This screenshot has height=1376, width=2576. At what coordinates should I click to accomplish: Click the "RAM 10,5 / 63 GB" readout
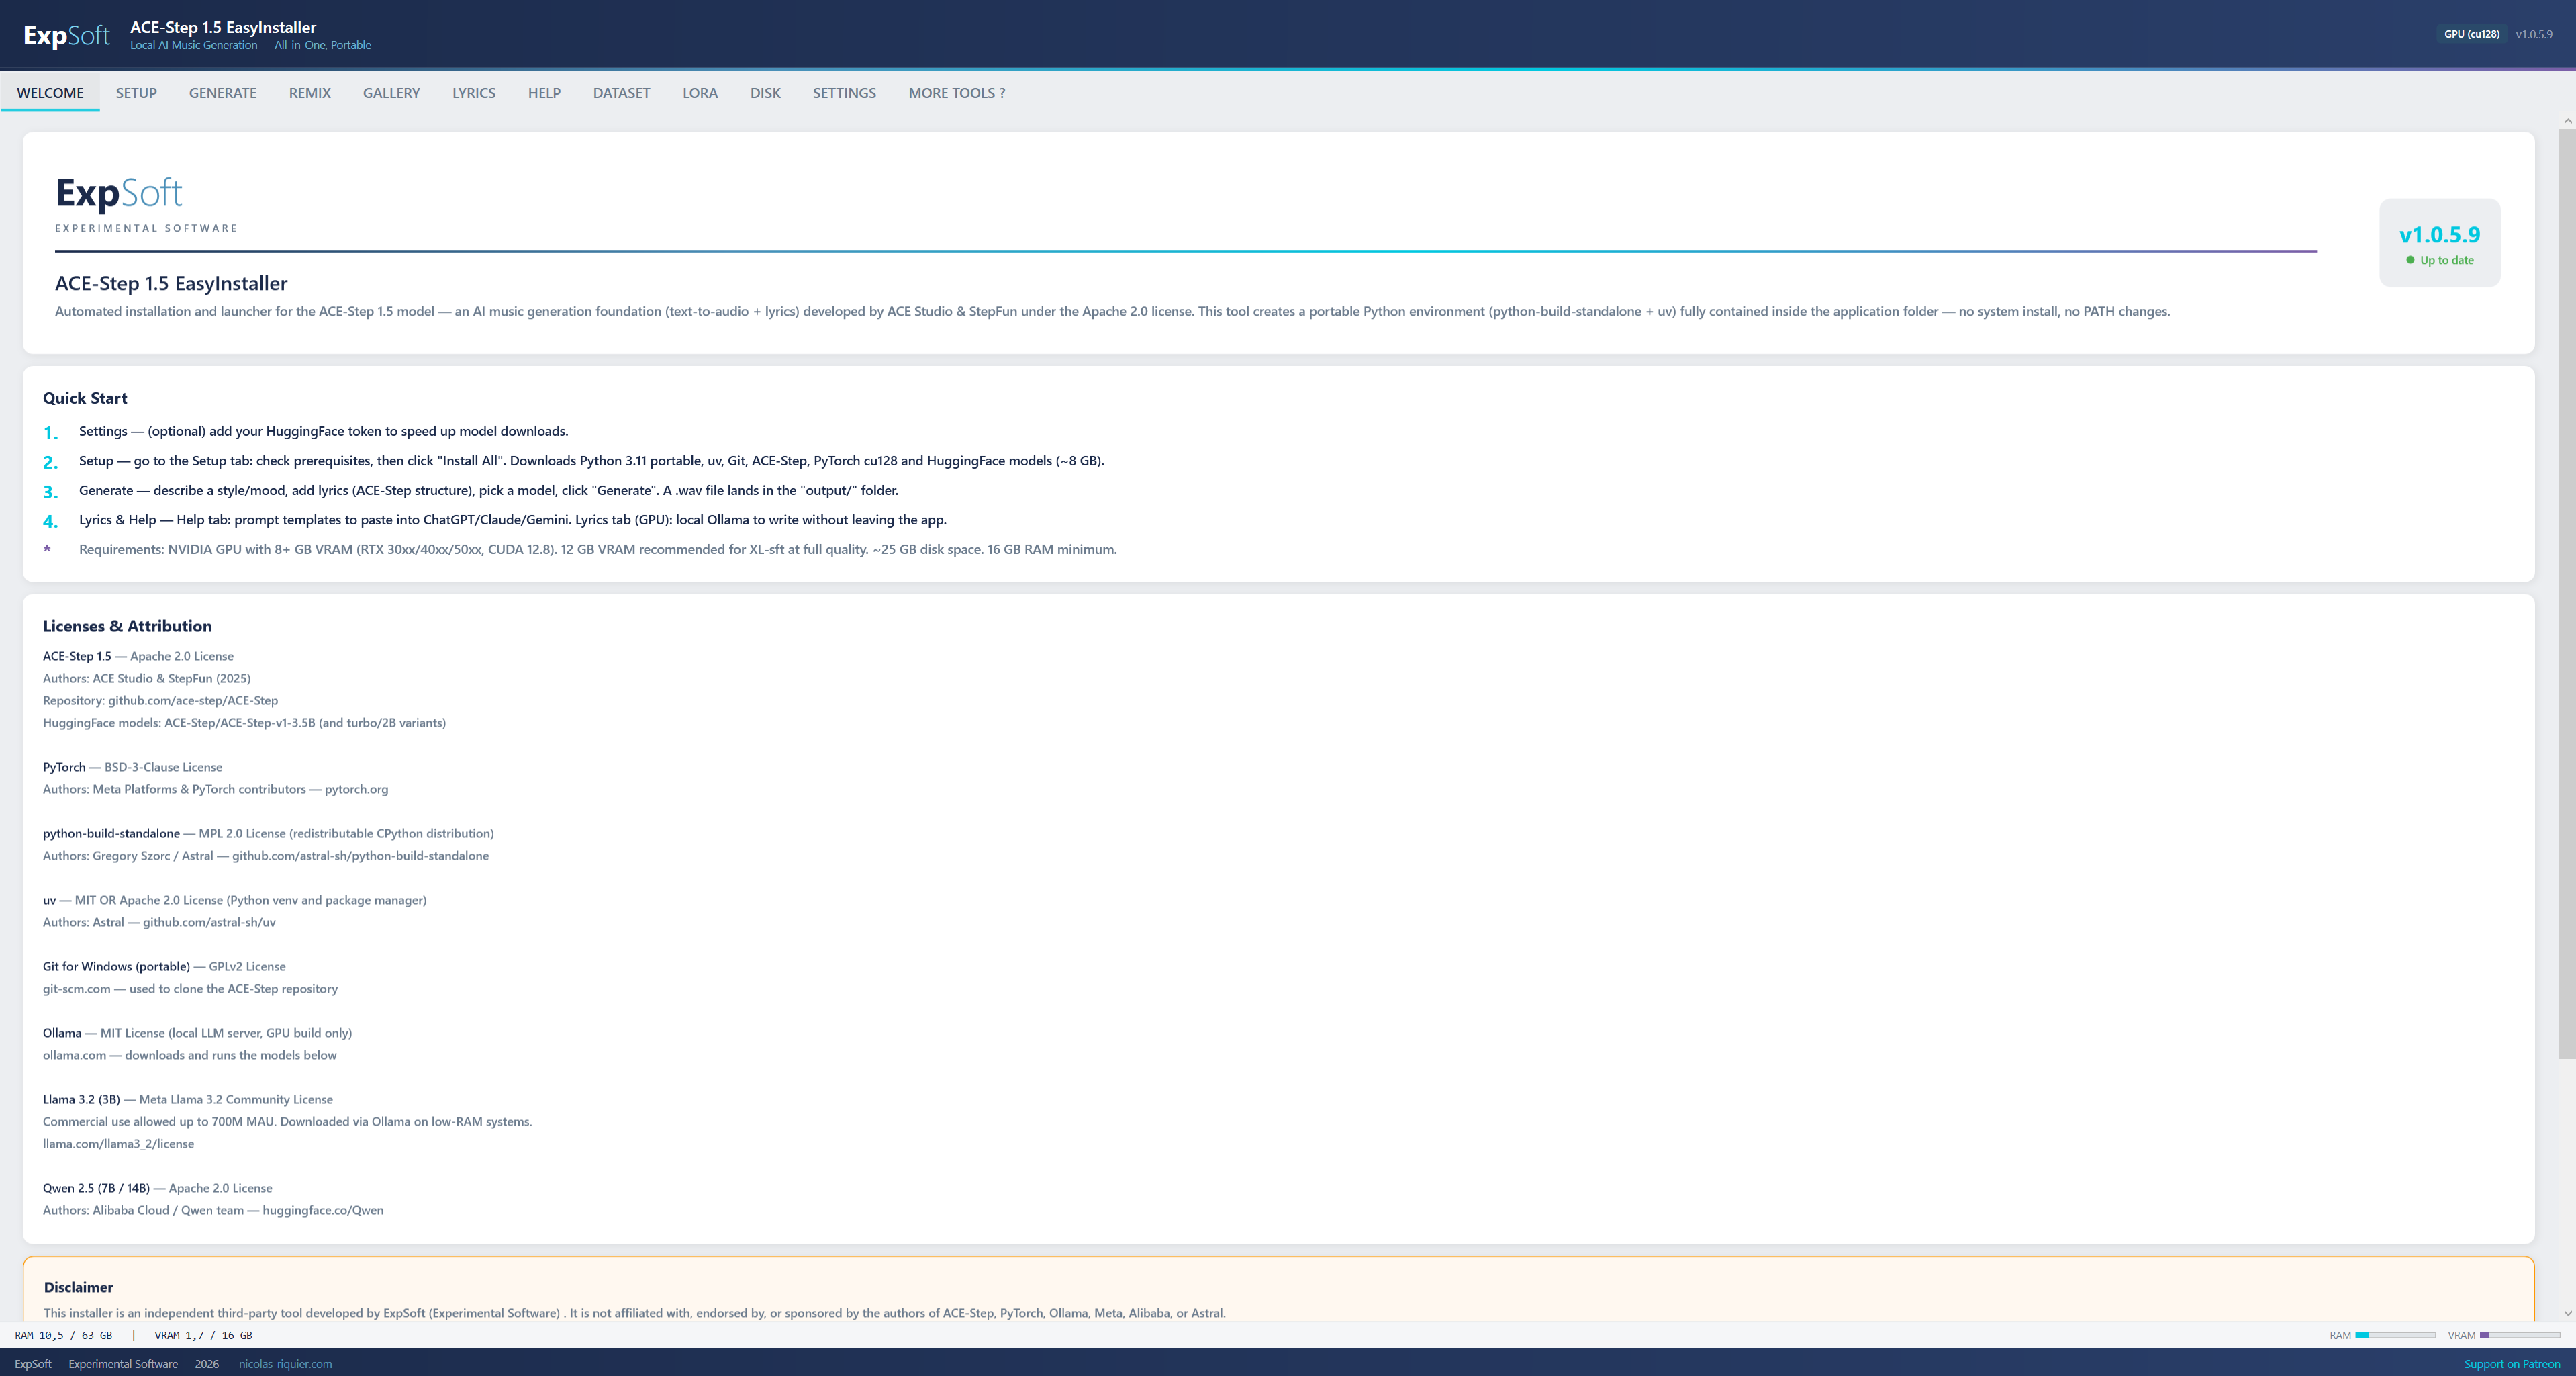coord(63,1335)
